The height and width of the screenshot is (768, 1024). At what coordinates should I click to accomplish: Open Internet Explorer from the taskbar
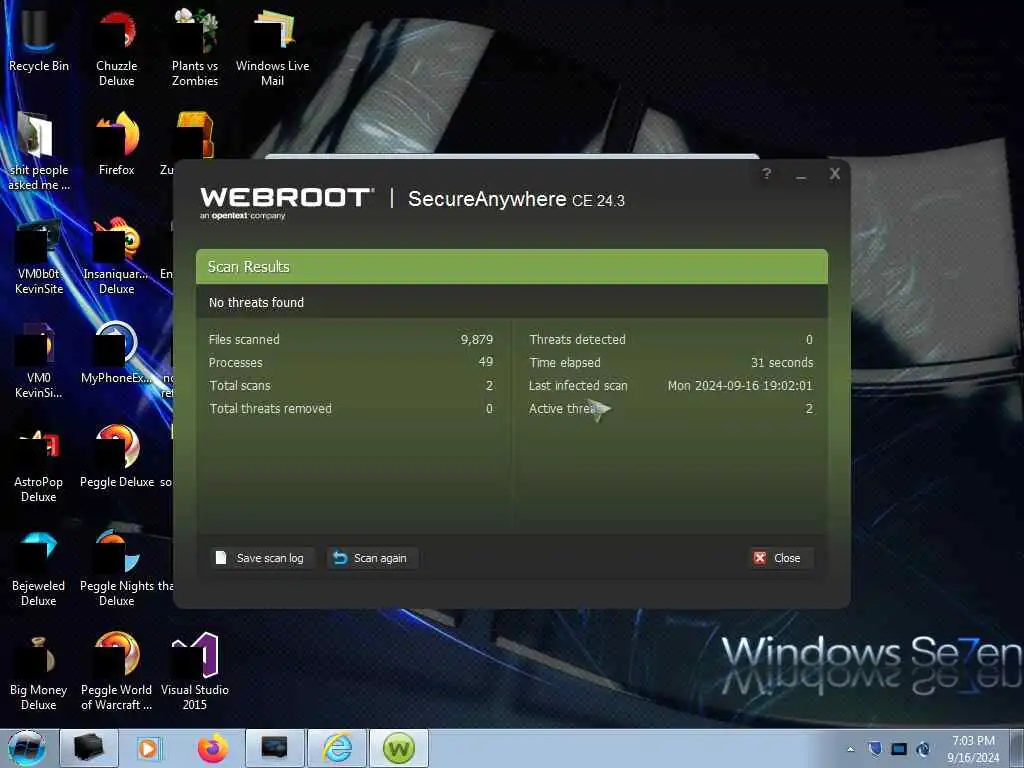click(337, 748)
